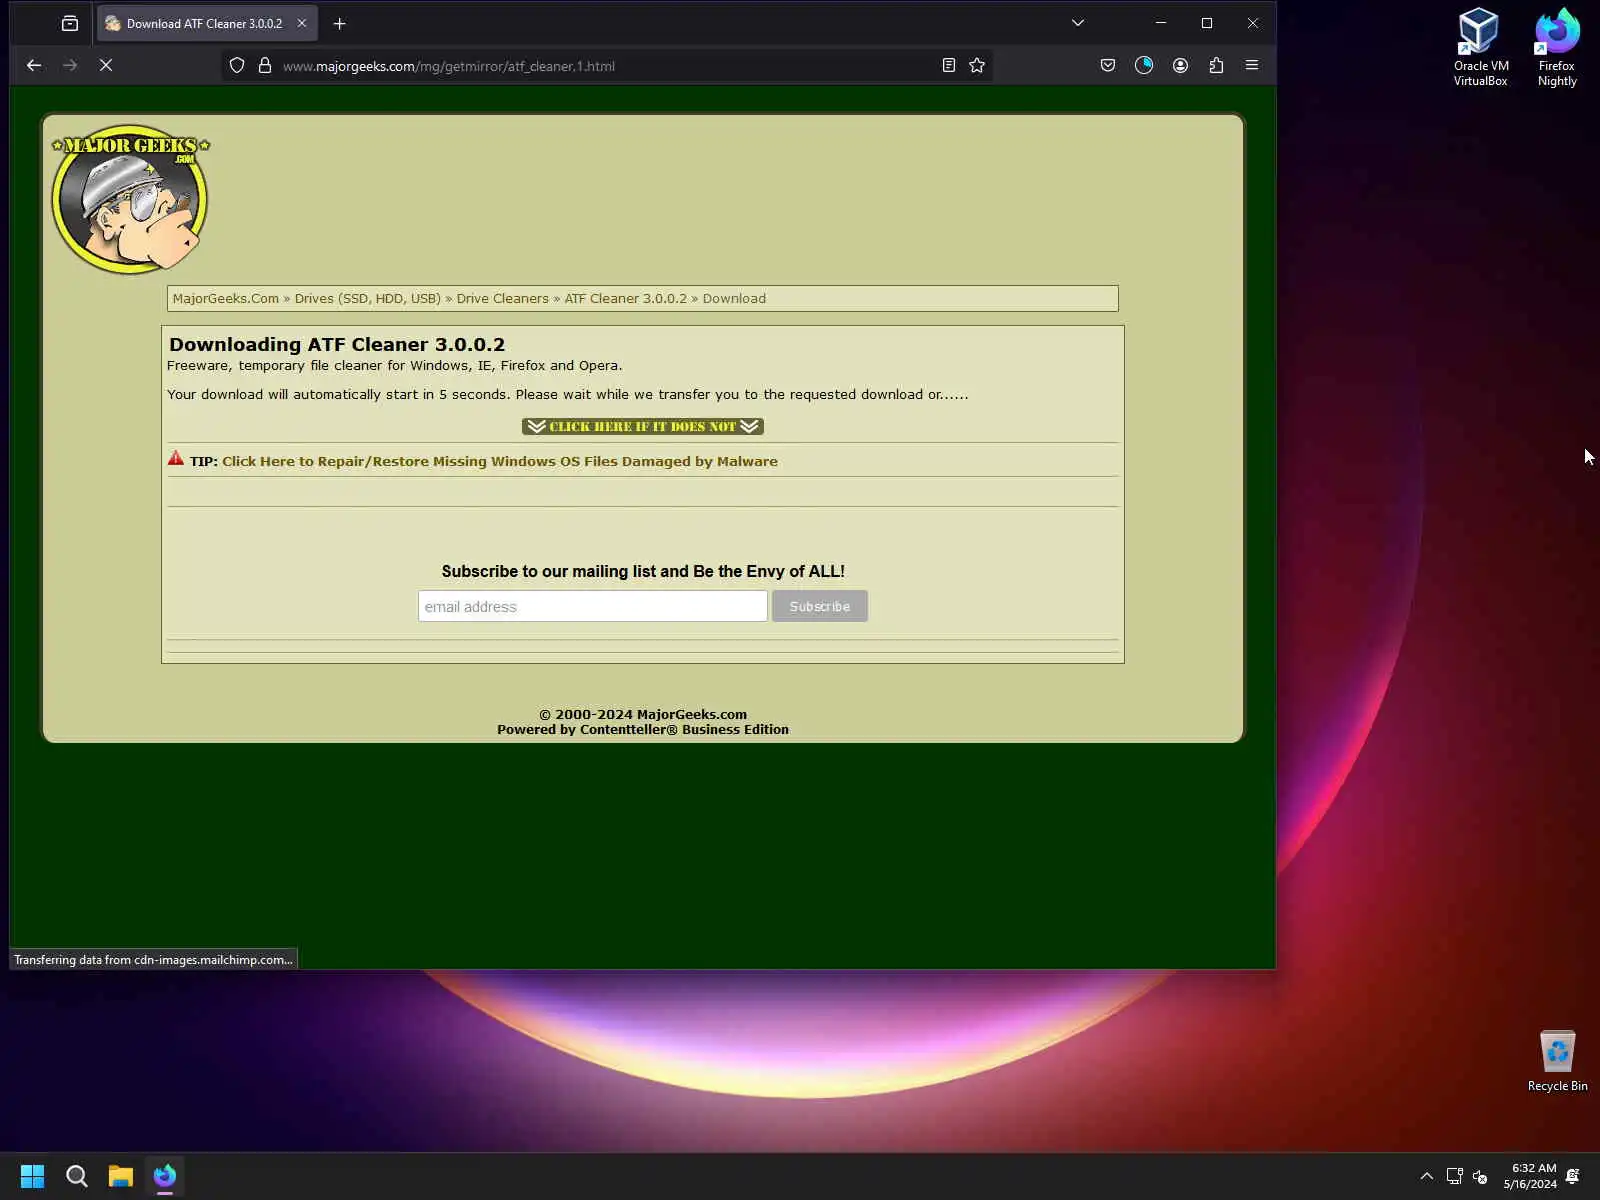
Task: Go back to the previous page
Action: 34,65
